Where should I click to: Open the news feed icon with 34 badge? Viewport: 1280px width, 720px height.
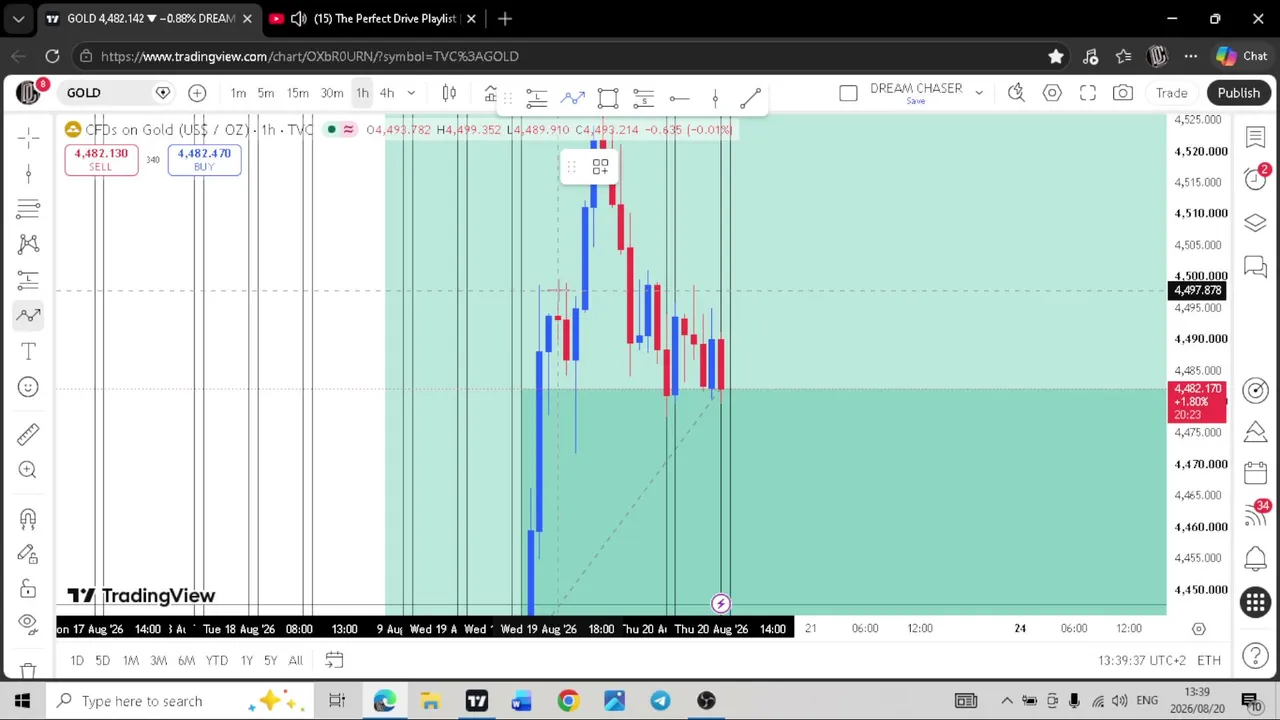pos(1255,516)
